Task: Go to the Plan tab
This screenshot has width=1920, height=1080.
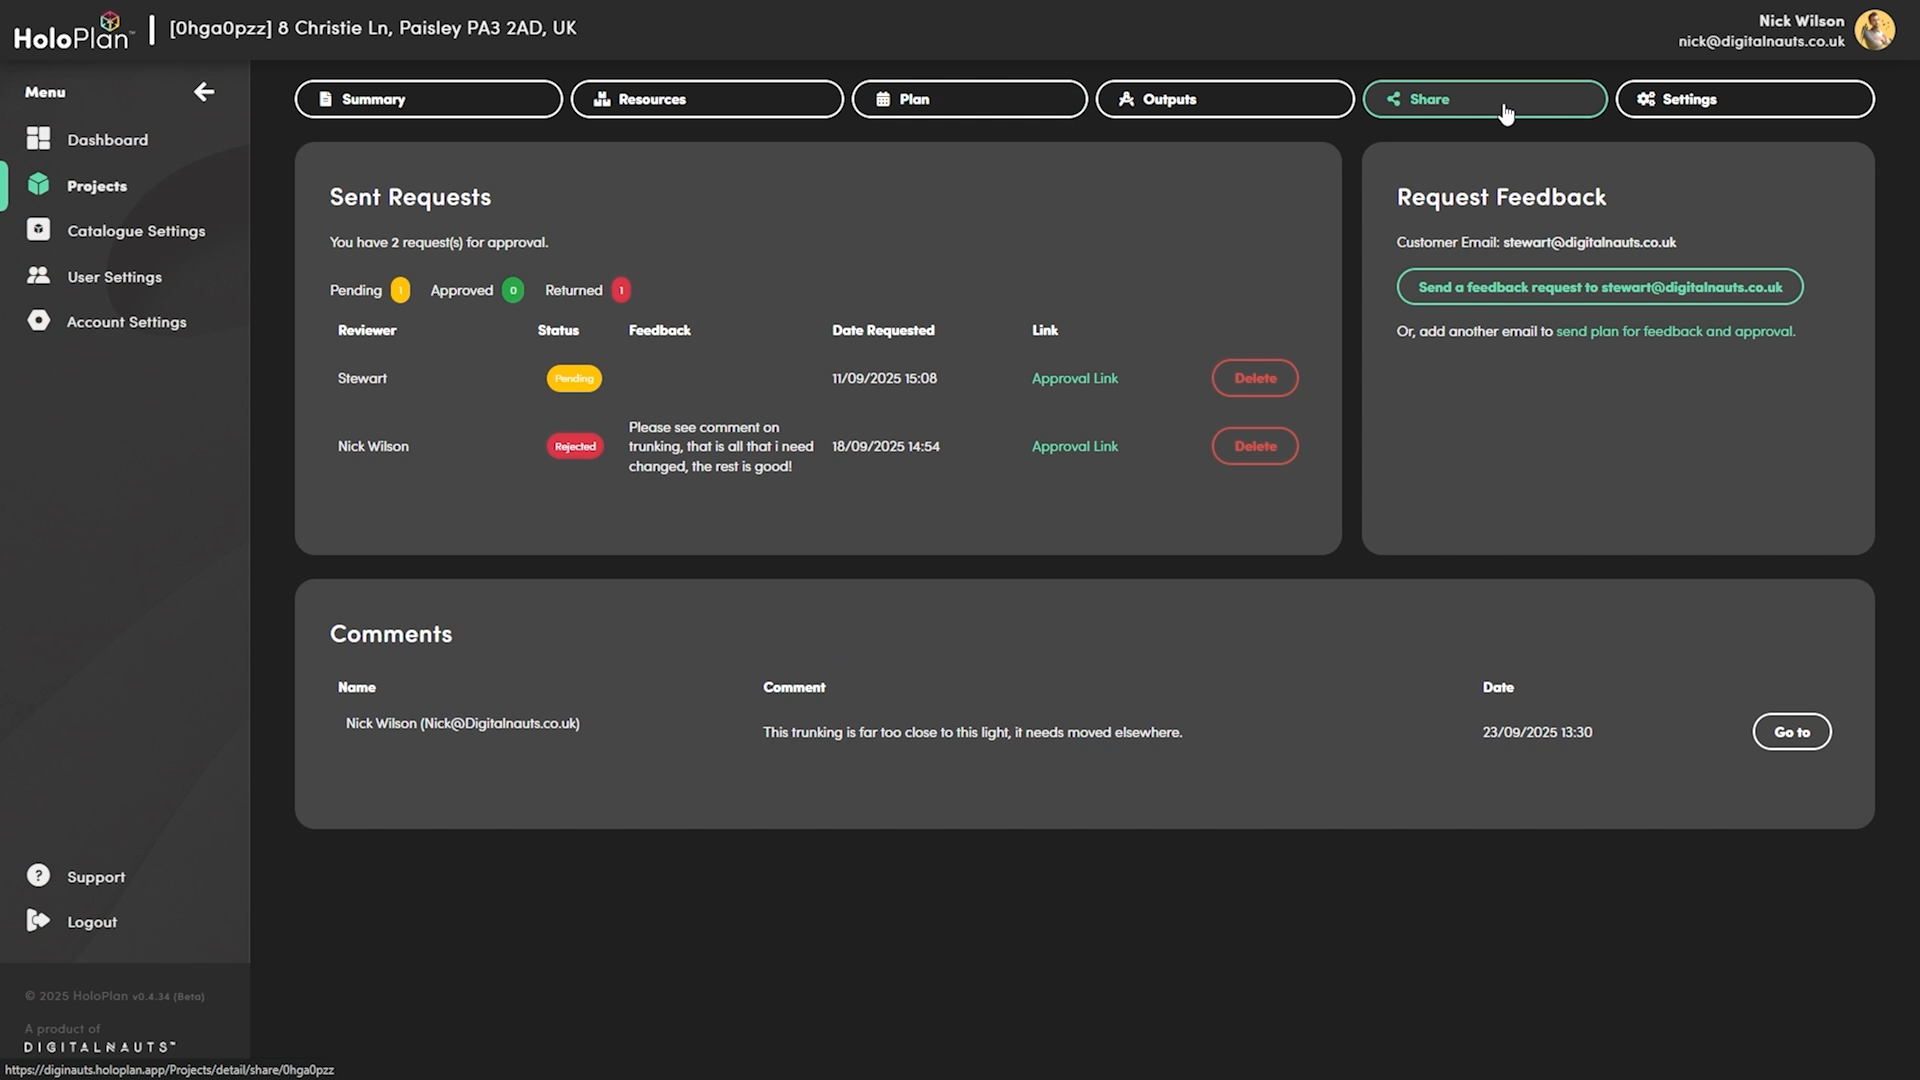Action: click(x=968, y=99)
